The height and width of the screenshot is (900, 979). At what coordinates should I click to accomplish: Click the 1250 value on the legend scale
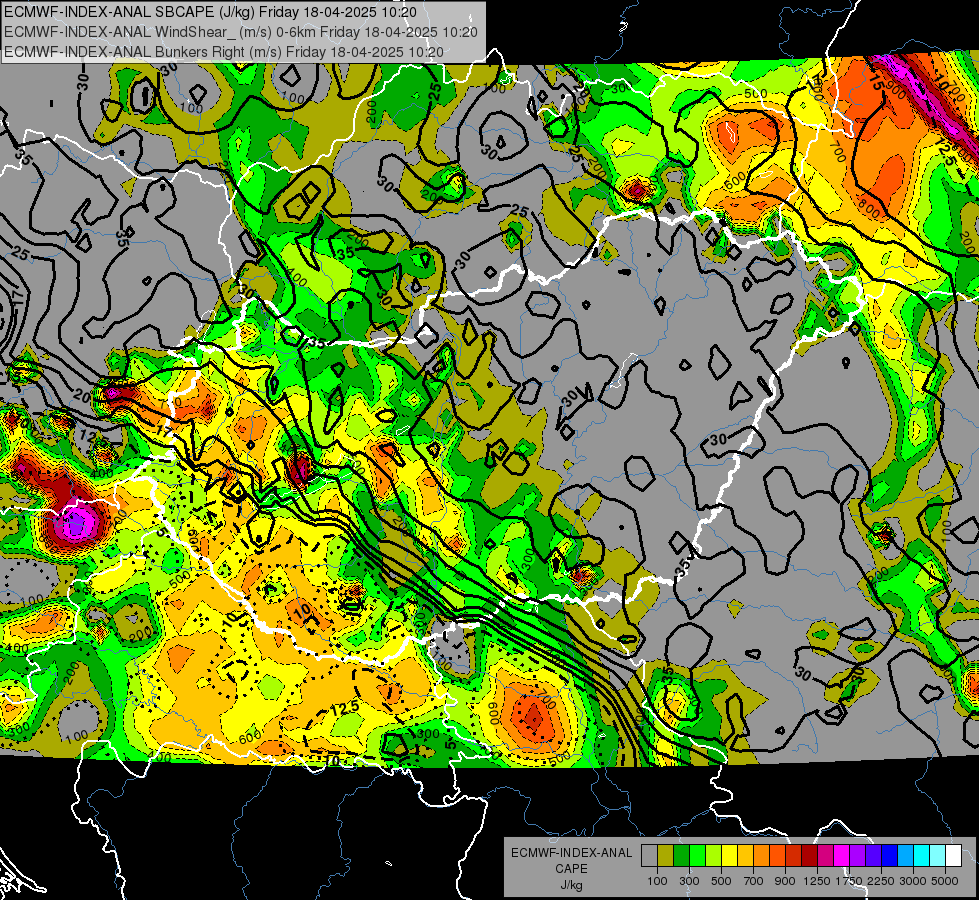817,881
